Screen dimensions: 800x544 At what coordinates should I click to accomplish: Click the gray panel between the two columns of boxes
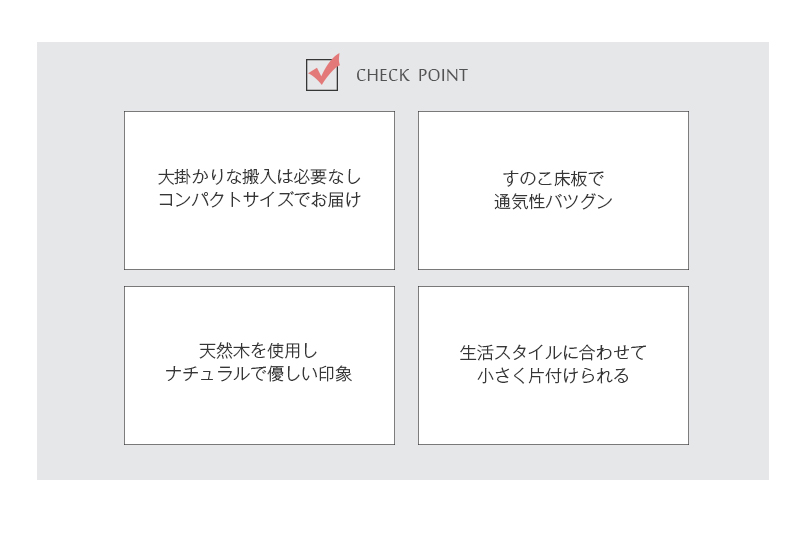pyautogui.click(x=406, y=278)
